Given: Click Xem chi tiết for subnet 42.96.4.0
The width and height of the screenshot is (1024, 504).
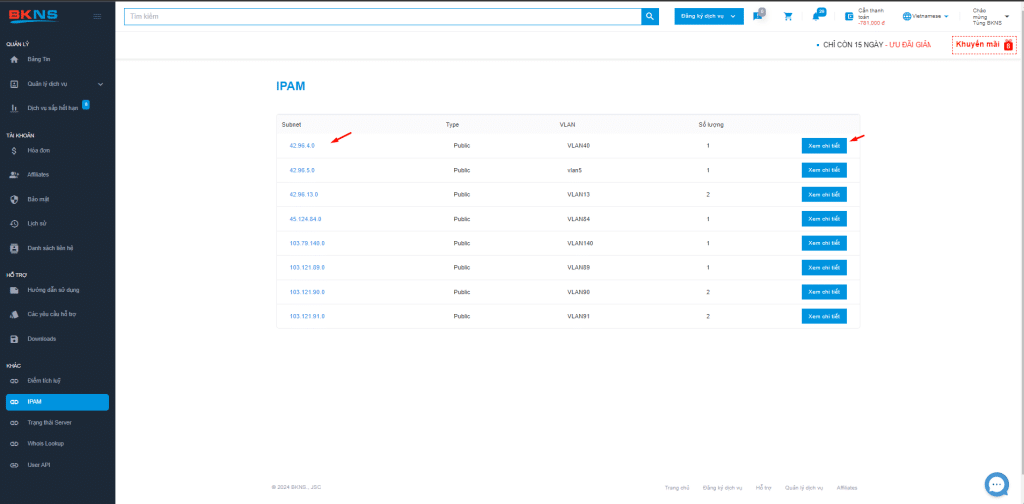Looking at the screenshot, I should (x=824, y=146).
